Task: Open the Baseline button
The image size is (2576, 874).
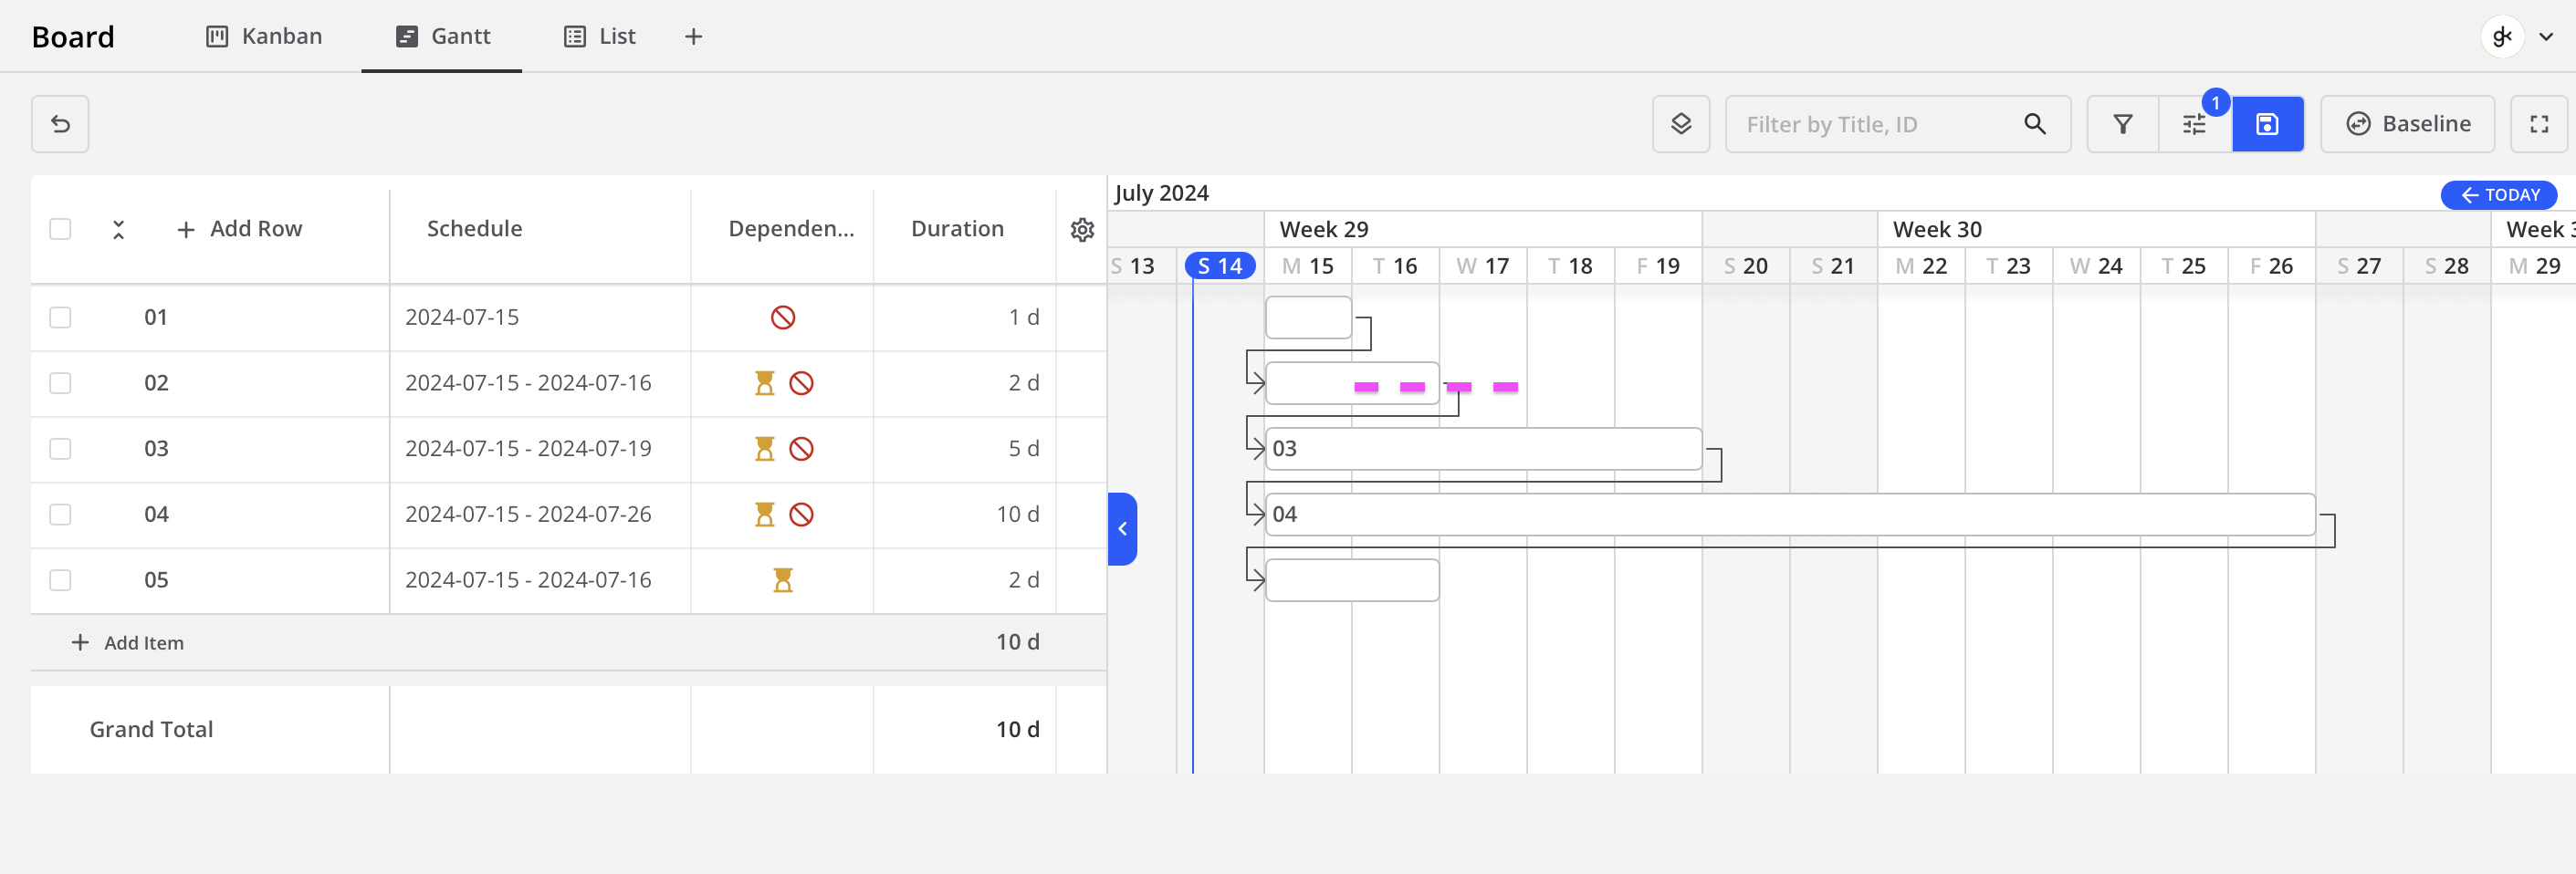Action: click(x=2408, y=124)
